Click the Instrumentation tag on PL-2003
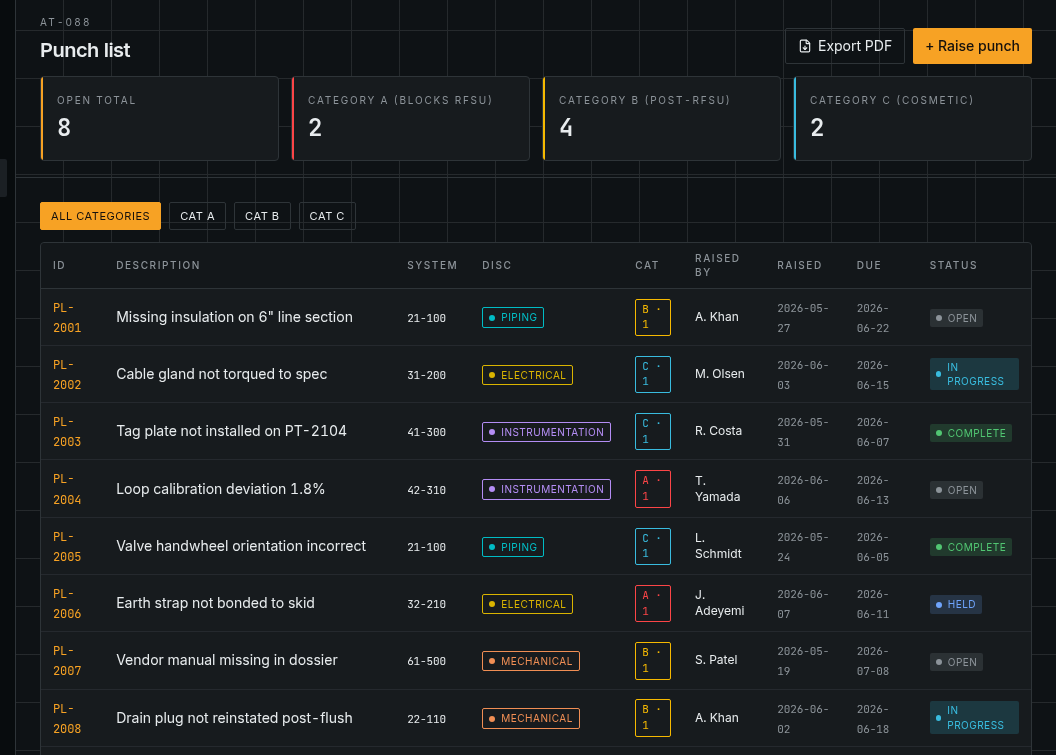The image size is (1056, 755). click(546, 432)
